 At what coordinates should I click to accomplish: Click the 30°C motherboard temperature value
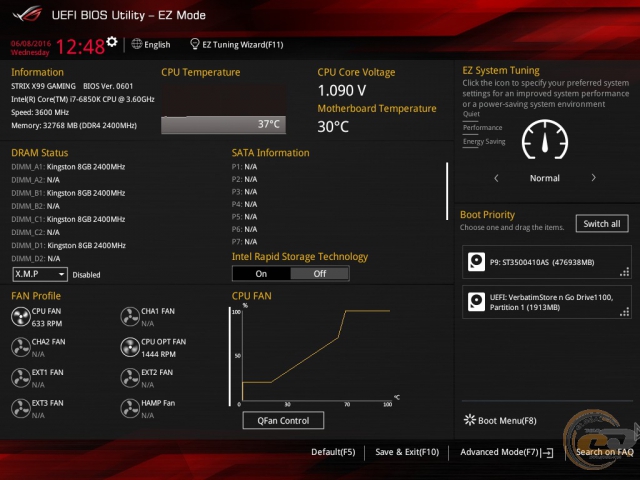[333, 127]
